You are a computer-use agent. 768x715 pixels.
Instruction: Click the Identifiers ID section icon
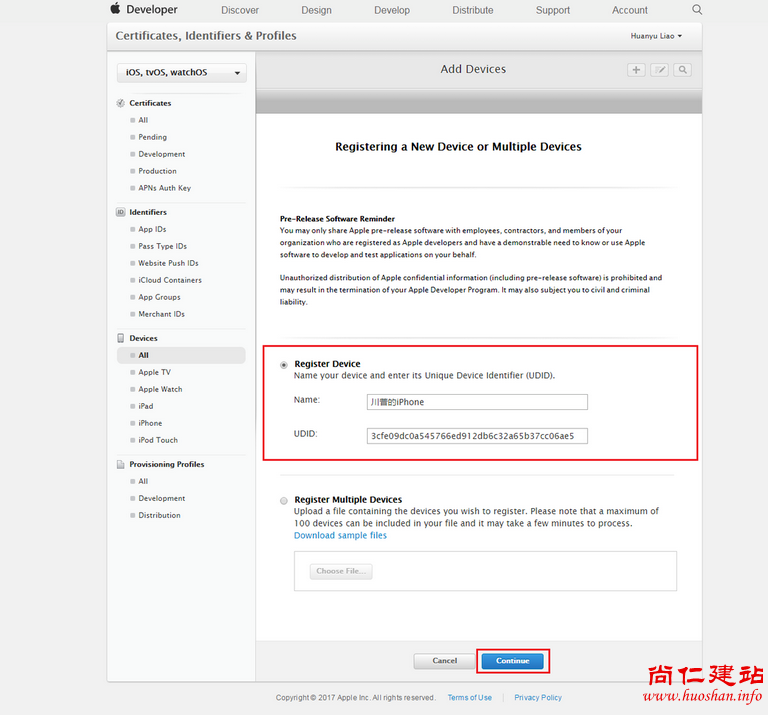point(121,212)
